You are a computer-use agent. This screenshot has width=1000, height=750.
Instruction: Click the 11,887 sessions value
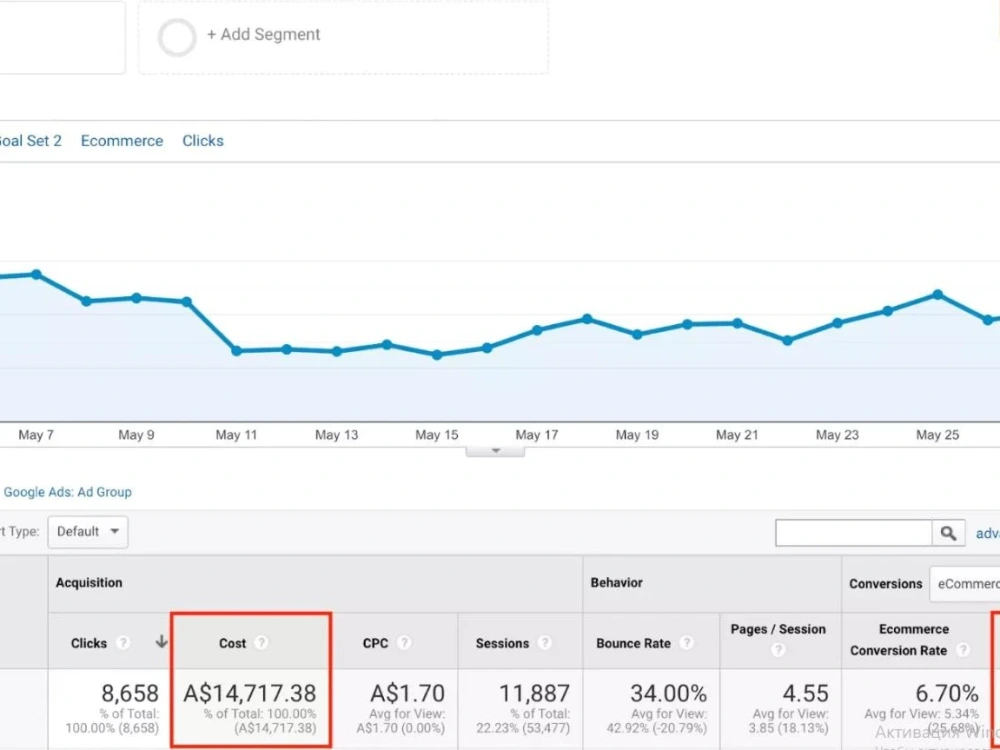[x=534, y=693]
